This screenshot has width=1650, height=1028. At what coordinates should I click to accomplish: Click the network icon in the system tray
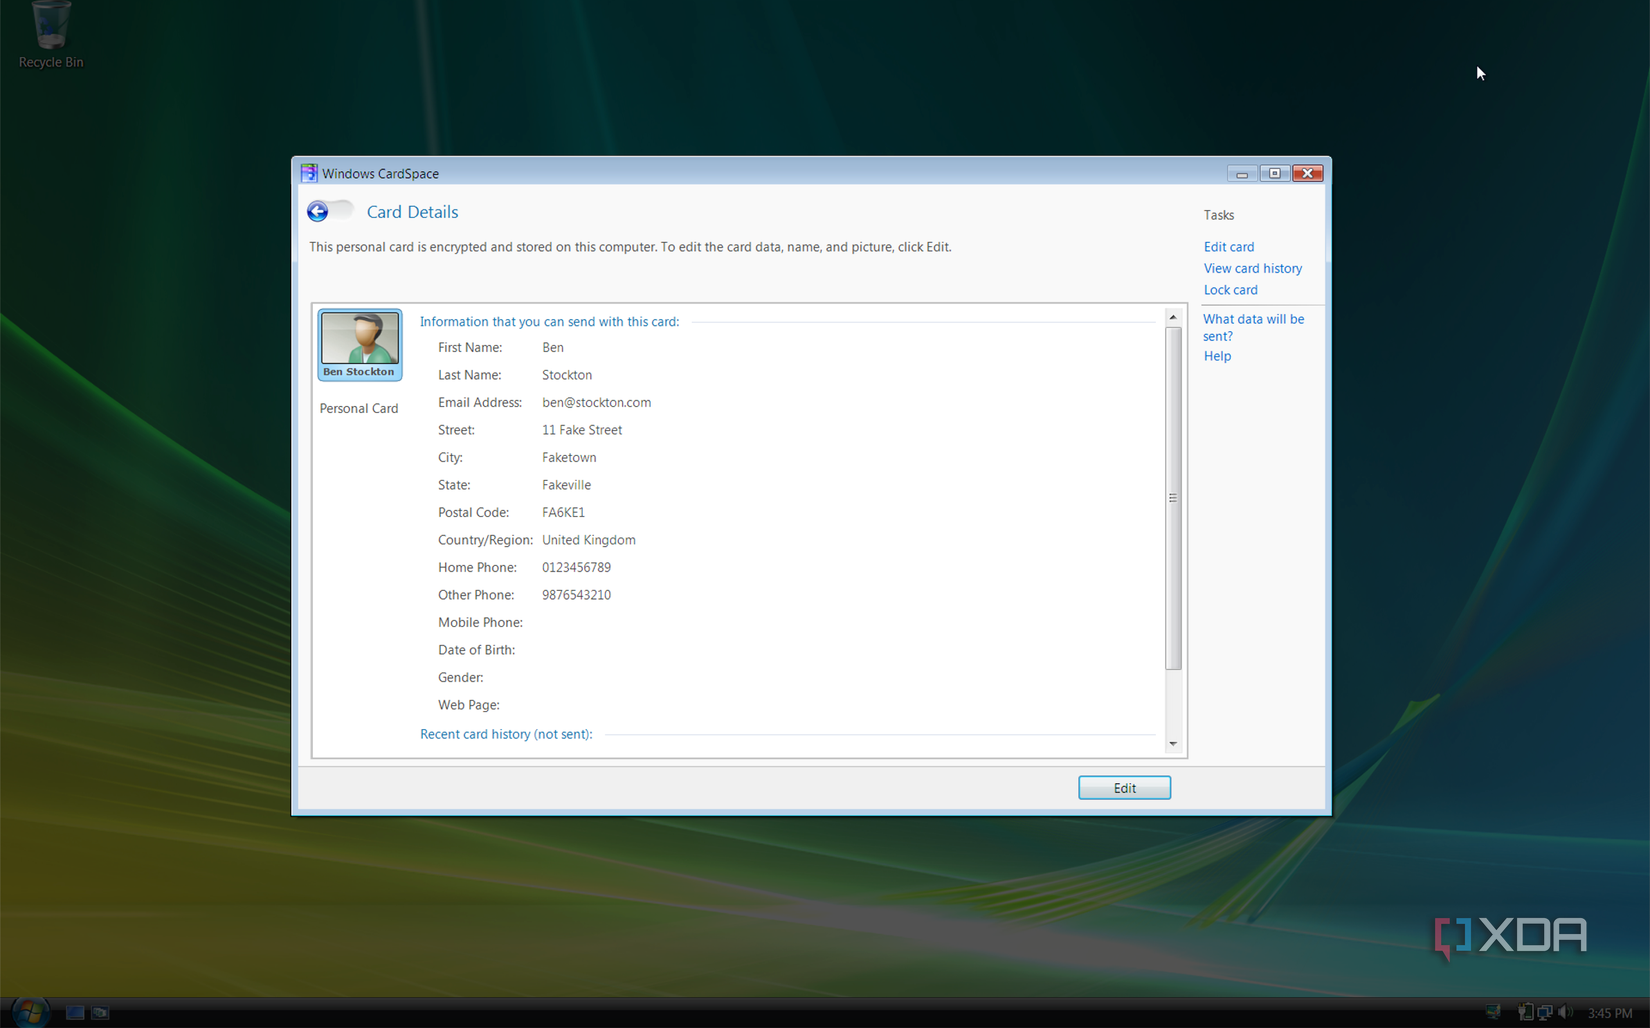(1543, 1012)
